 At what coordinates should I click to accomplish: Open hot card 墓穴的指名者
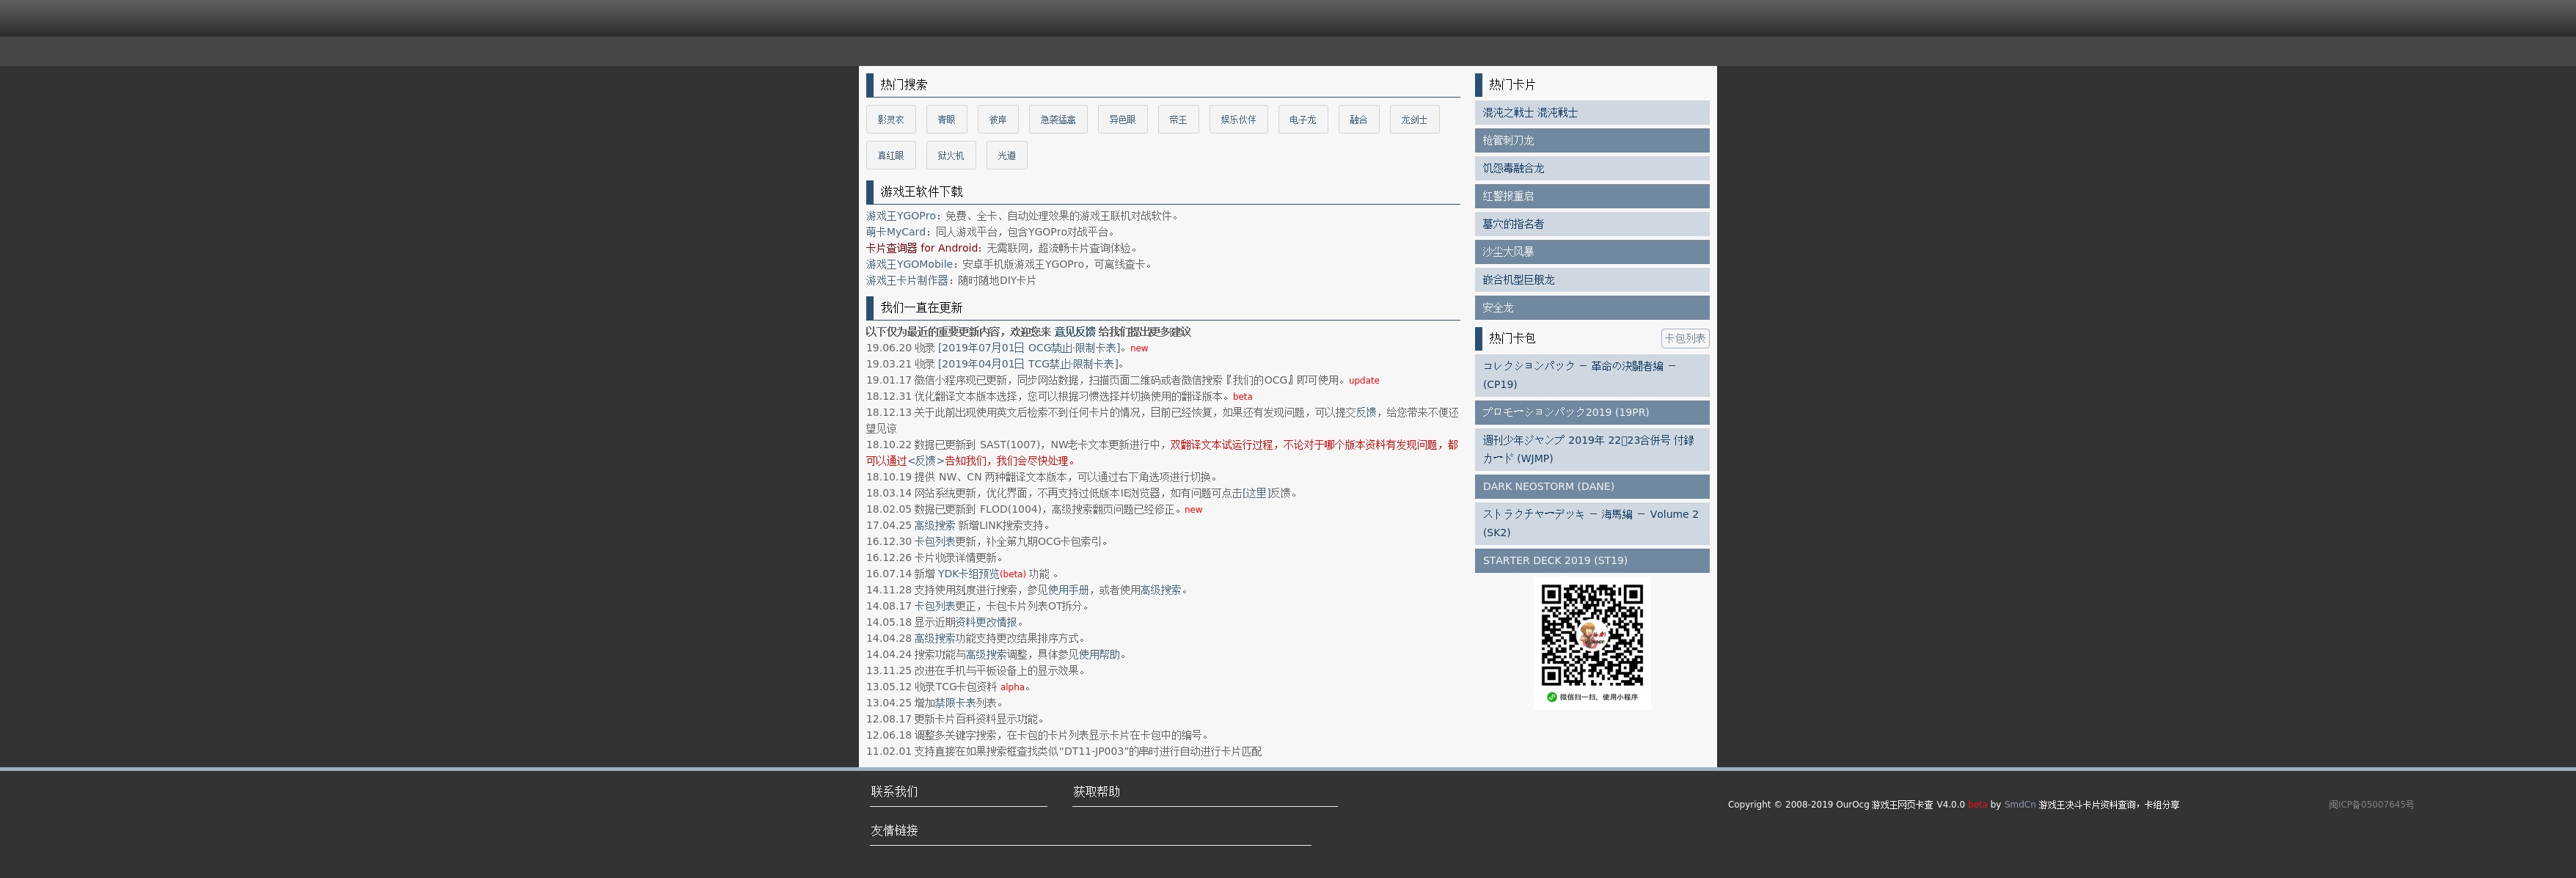(x=1591, y=224)
